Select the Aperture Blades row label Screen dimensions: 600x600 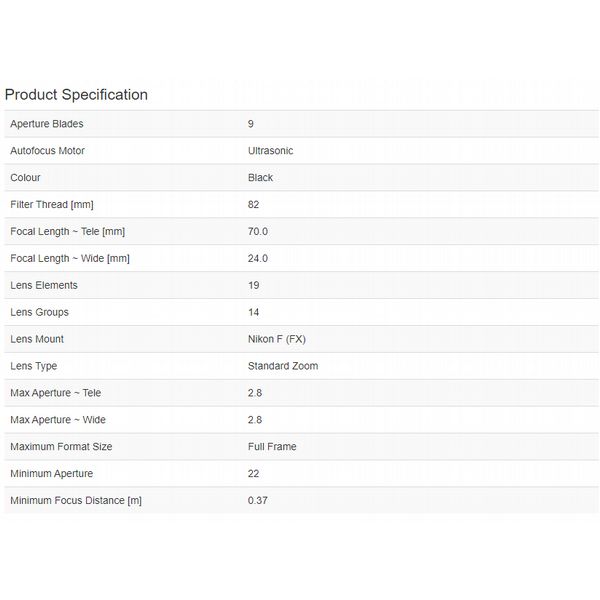(47, 124)
